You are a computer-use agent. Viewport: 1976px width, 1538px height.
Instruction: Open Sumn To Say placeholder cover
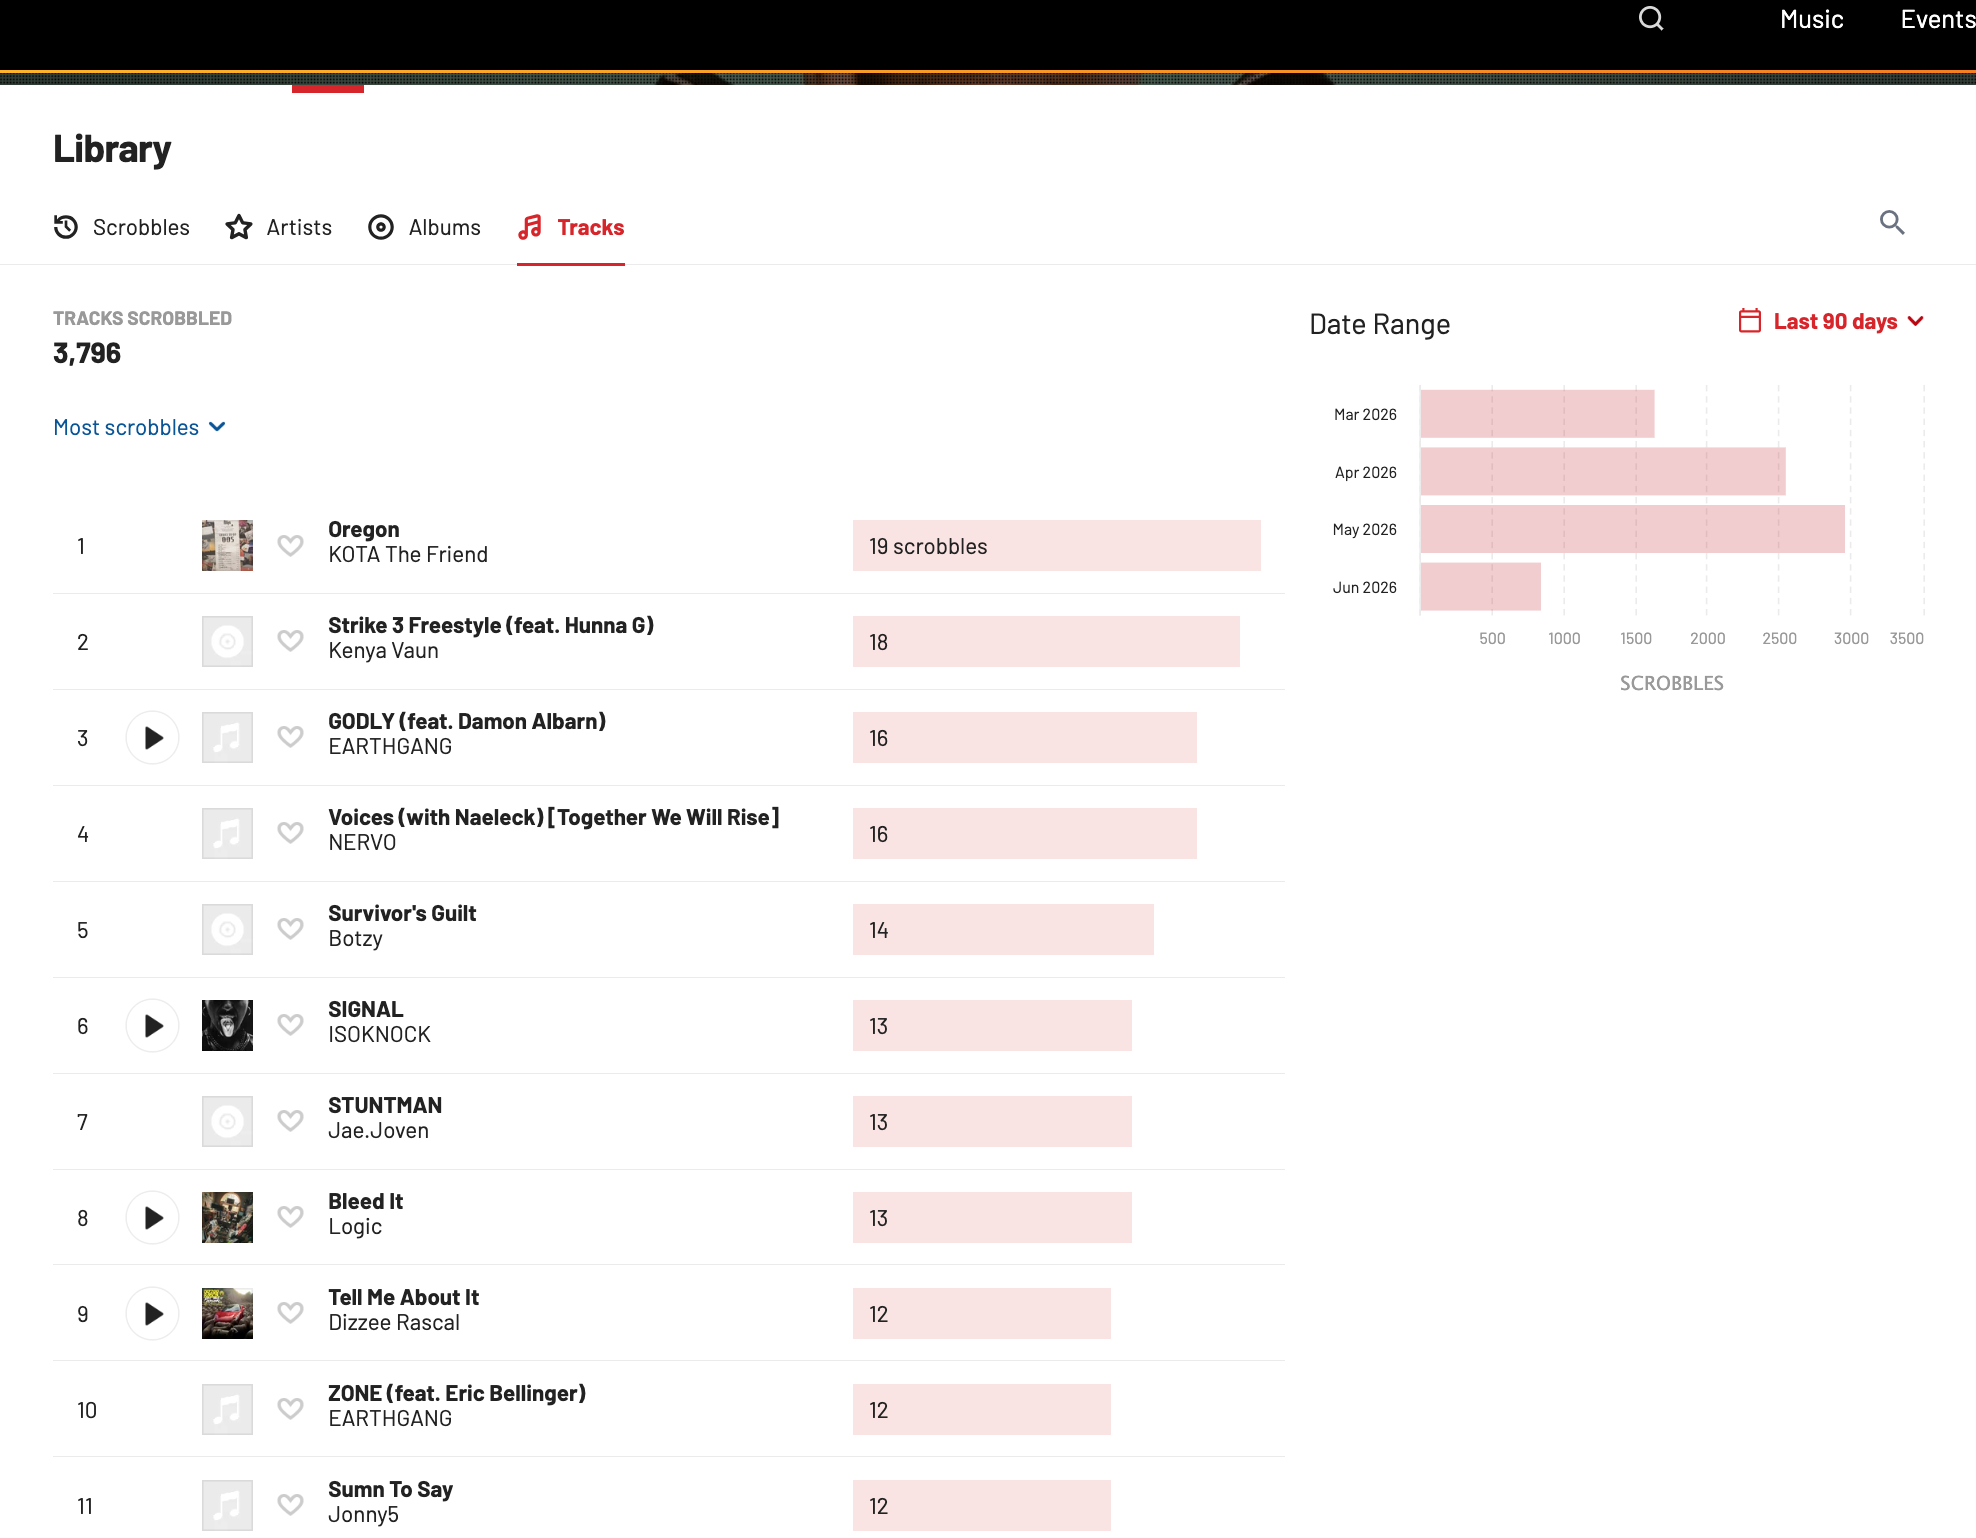click(x=227, y=1506)
